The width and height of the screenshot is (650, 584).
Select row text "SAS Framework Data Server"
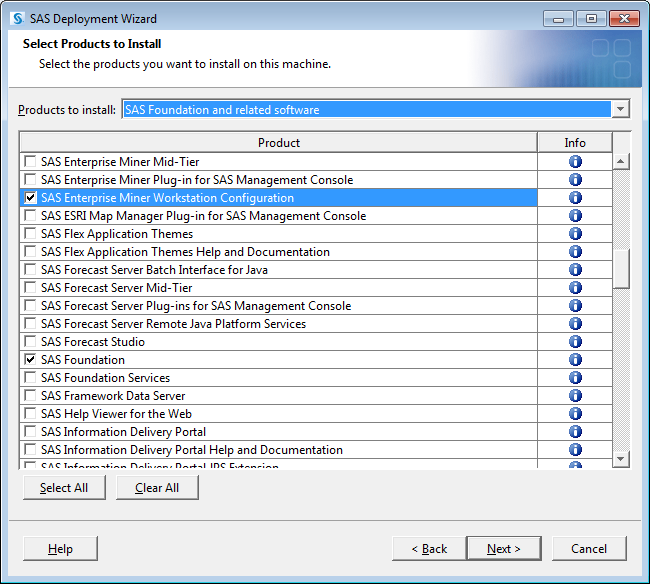(113, 396)
